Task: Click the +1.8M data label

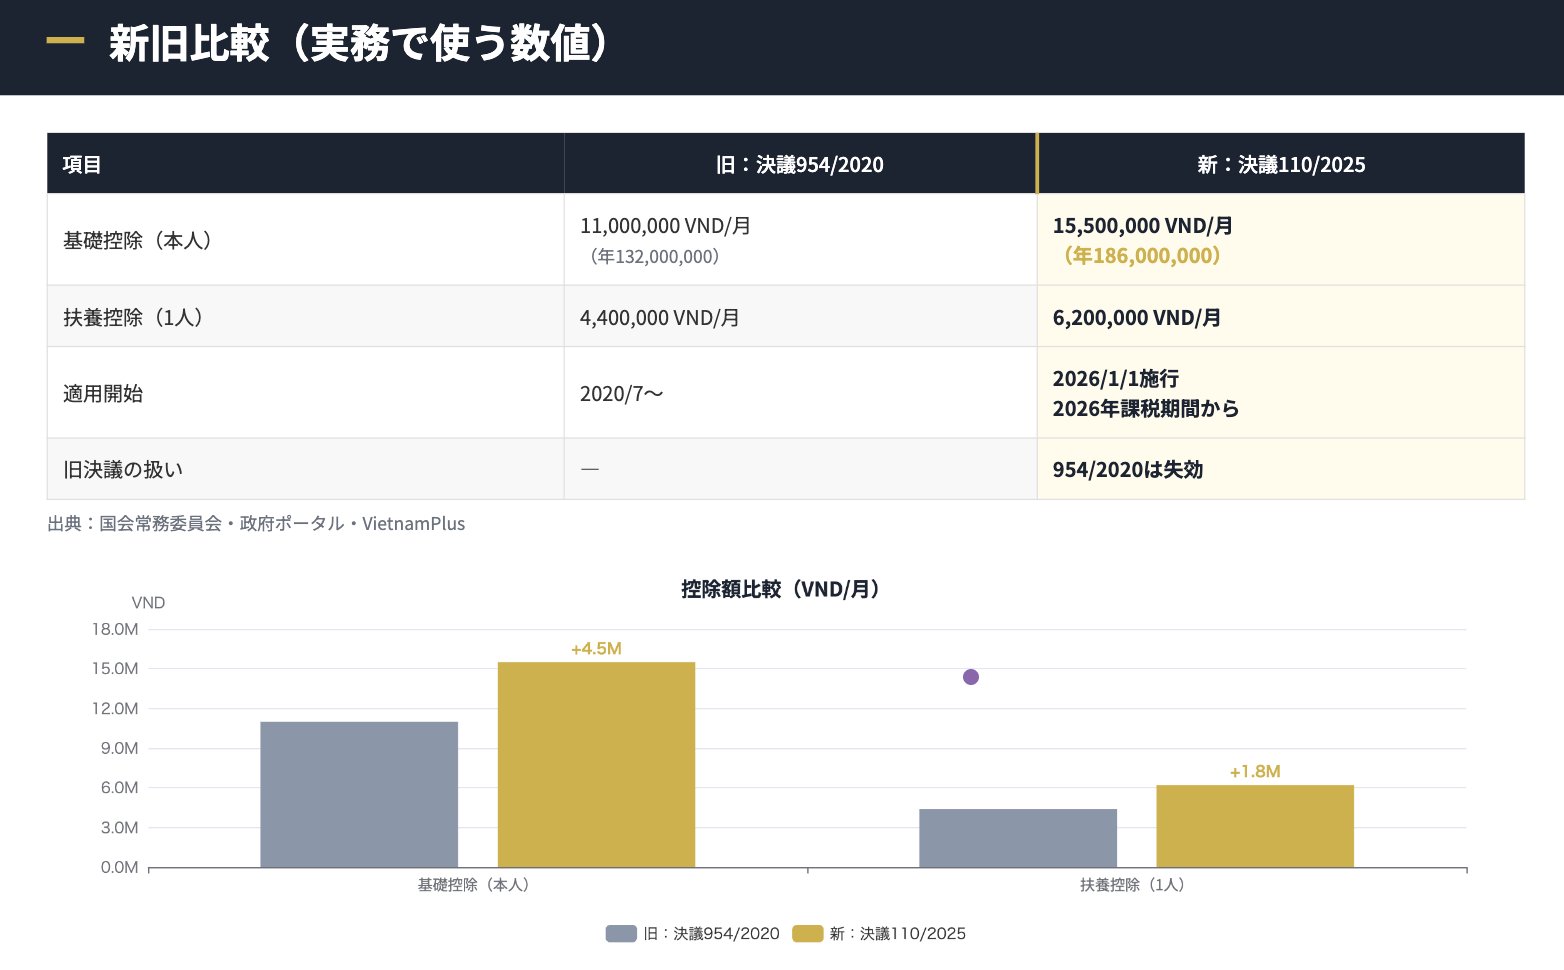Action: point(1254,772)
